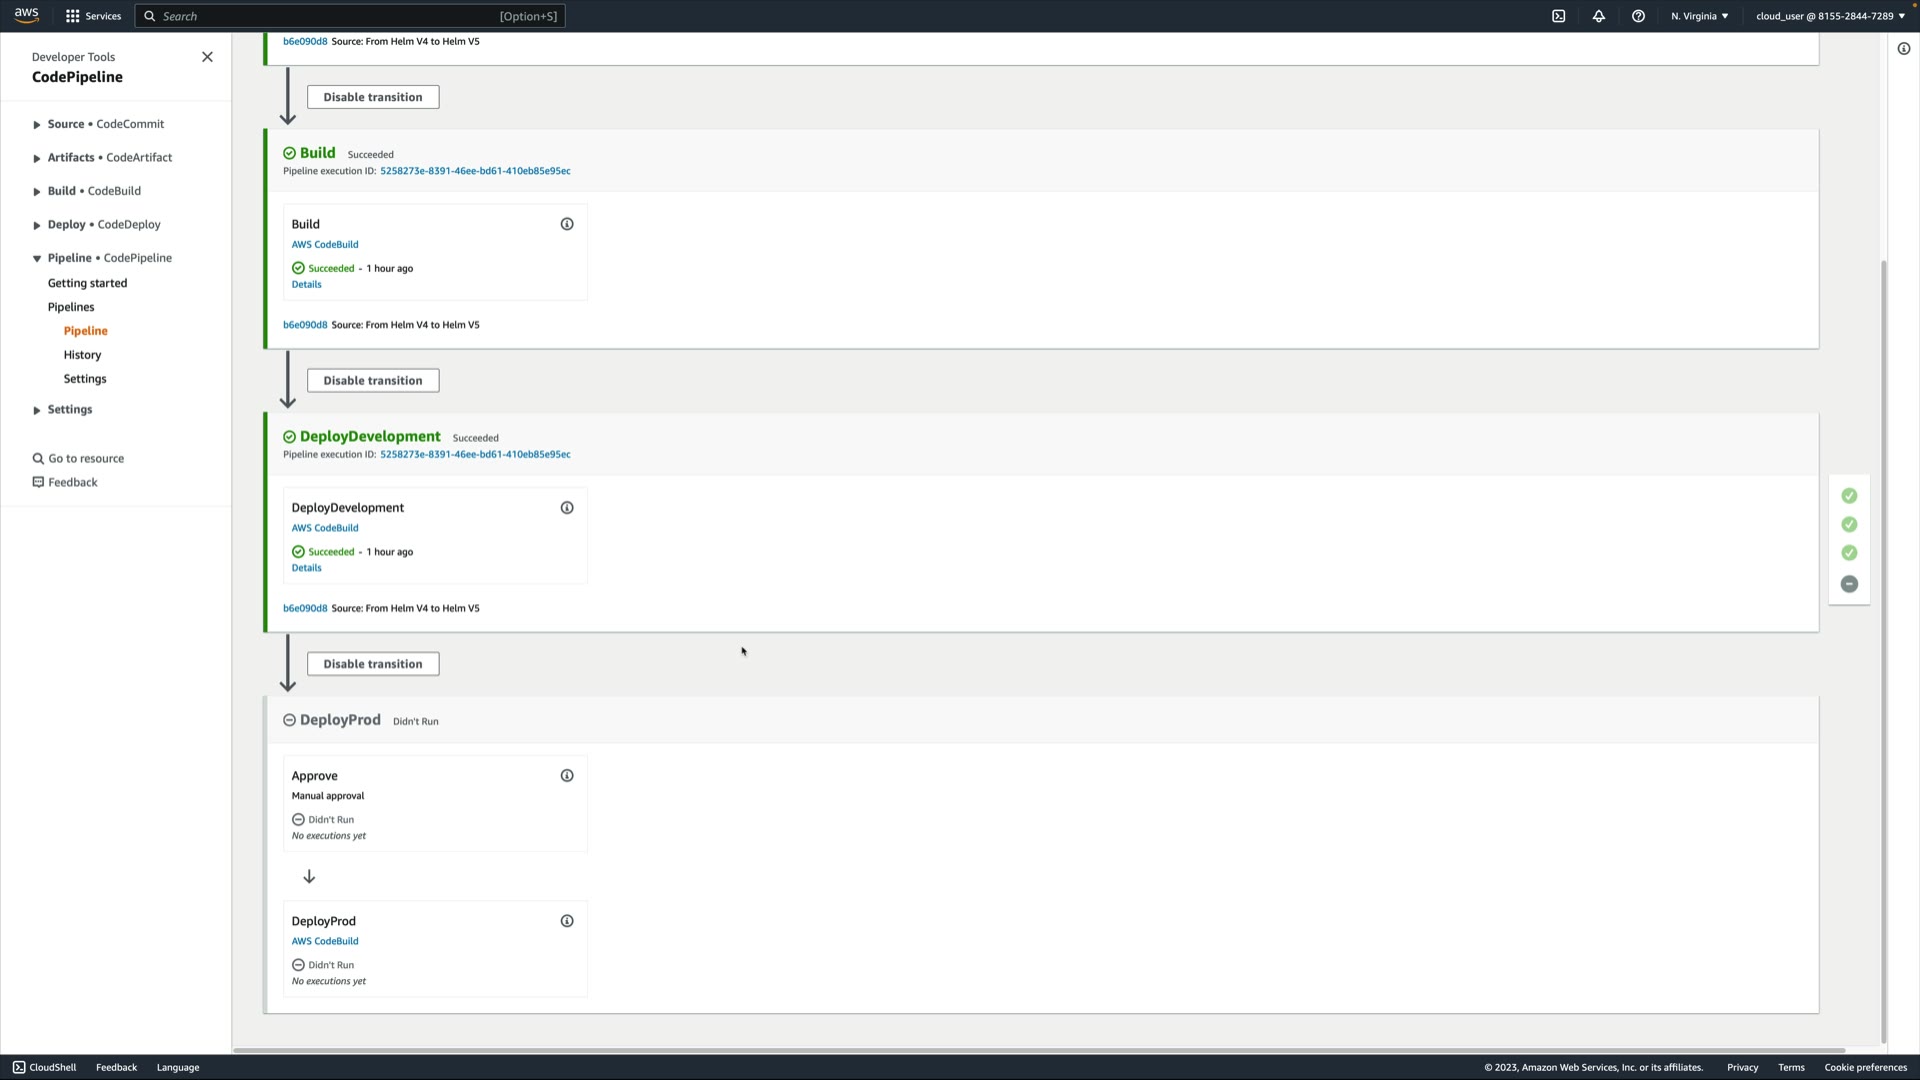Image resolution: width=1920 pixels, height=1080 pixels.
Task: Click the help question mark icon
Action: point(1638,16)
